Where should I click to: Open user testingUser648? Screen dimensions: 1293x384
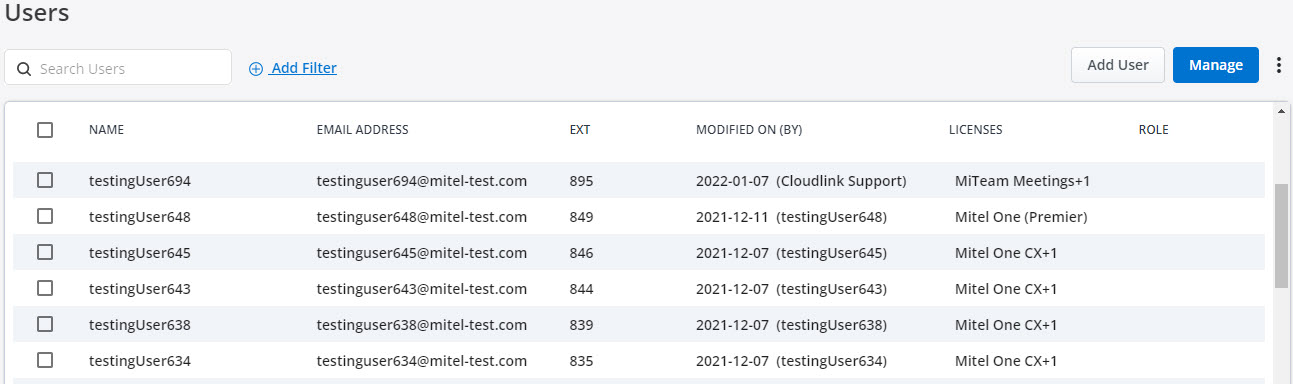pyautogui.click(x=139, y=217)
